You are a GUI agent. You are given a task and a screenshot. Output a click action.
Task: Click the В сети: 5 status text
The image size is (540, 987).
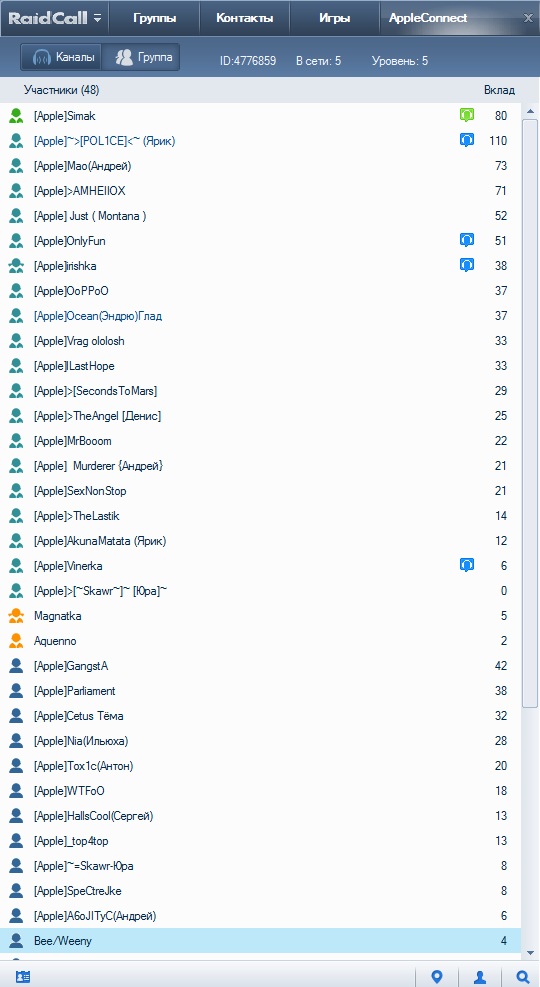click(x=318, y=61)
